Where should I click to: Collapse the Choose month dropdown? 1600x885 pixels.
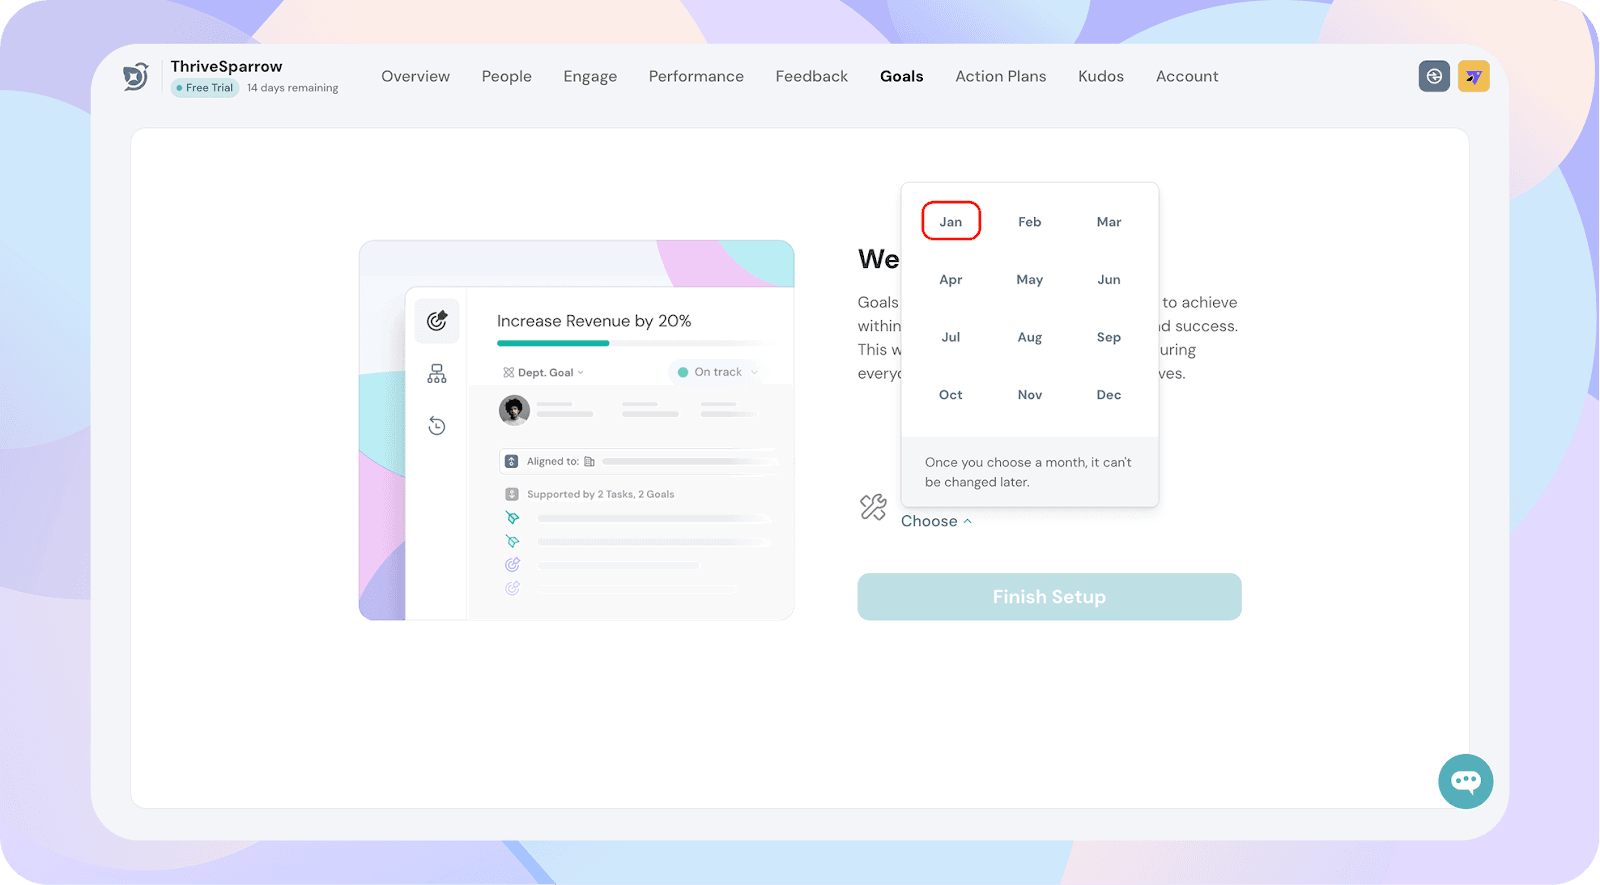(936, 521)
